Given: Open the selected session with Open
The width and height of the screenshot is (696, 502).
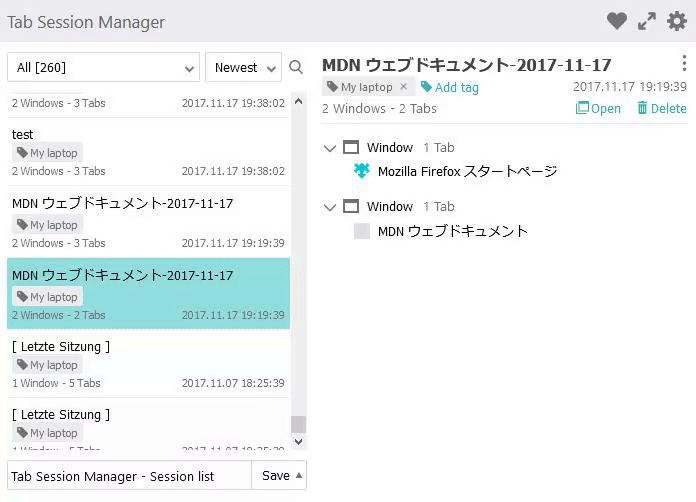Looking at the screenshot, I should pyautogui.click(x=598, y=108).
